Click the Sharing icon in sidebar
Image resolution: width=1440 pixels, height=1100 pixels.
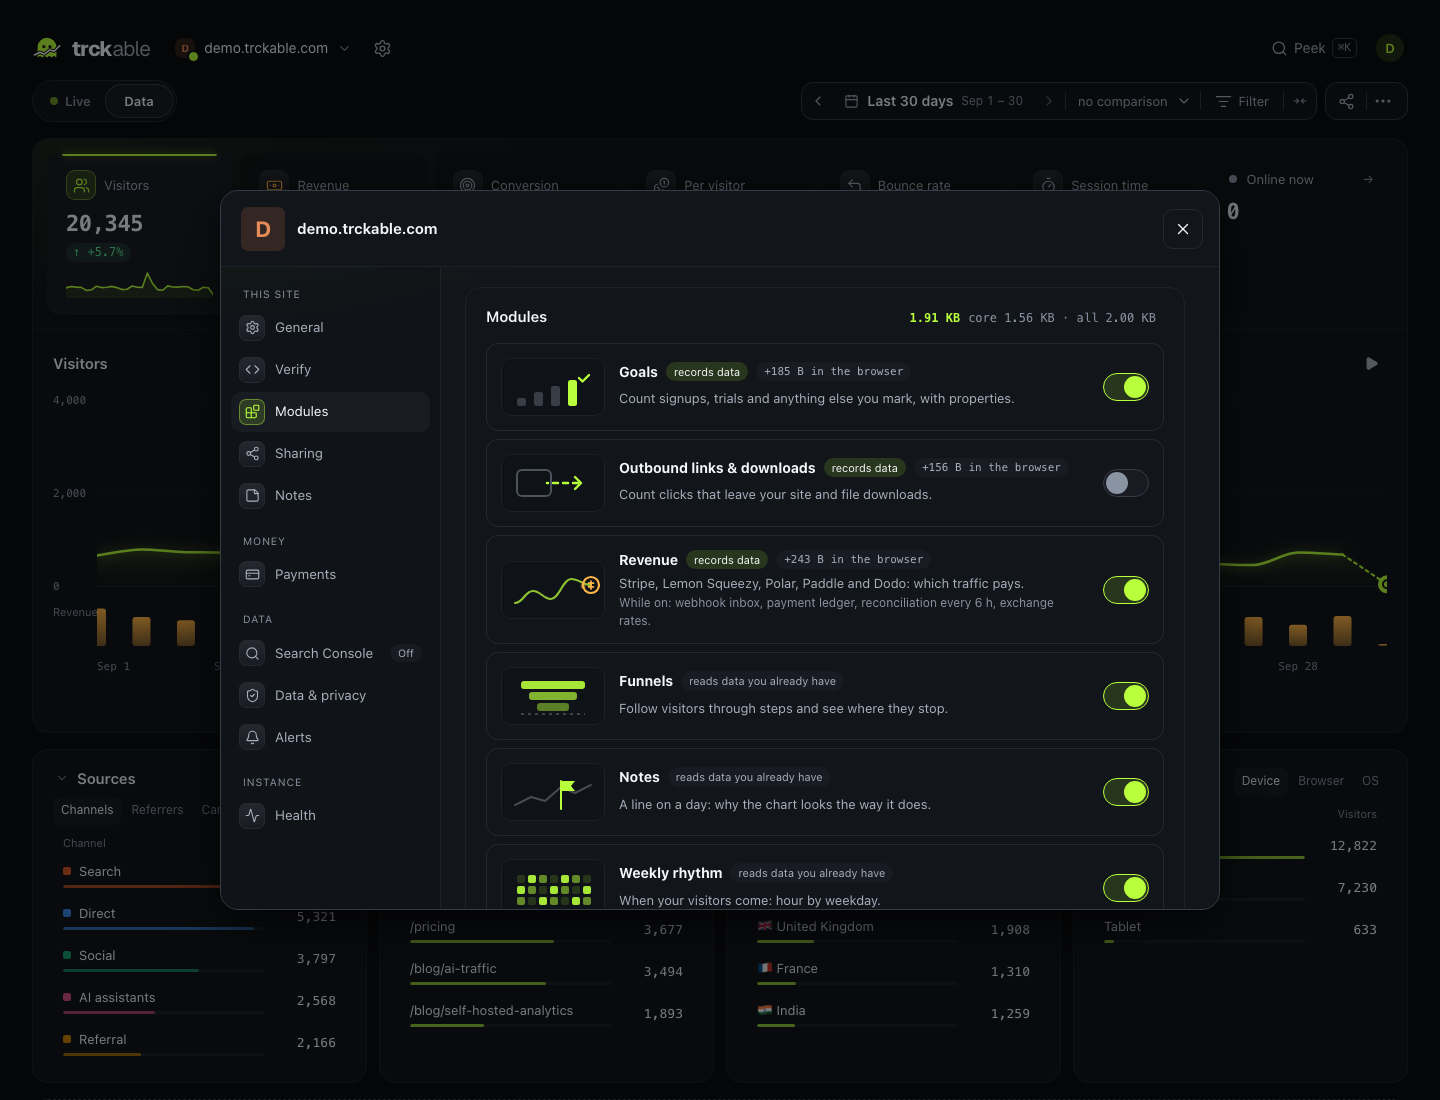[x=252, y=453]
